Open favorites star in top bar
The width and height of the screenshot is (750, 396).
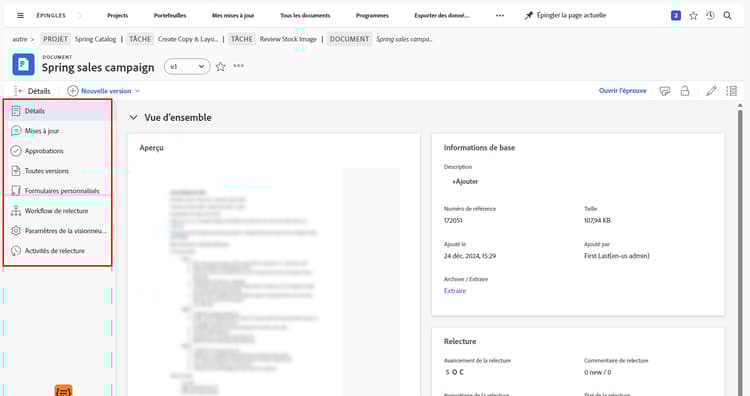[x=693, y=15]
